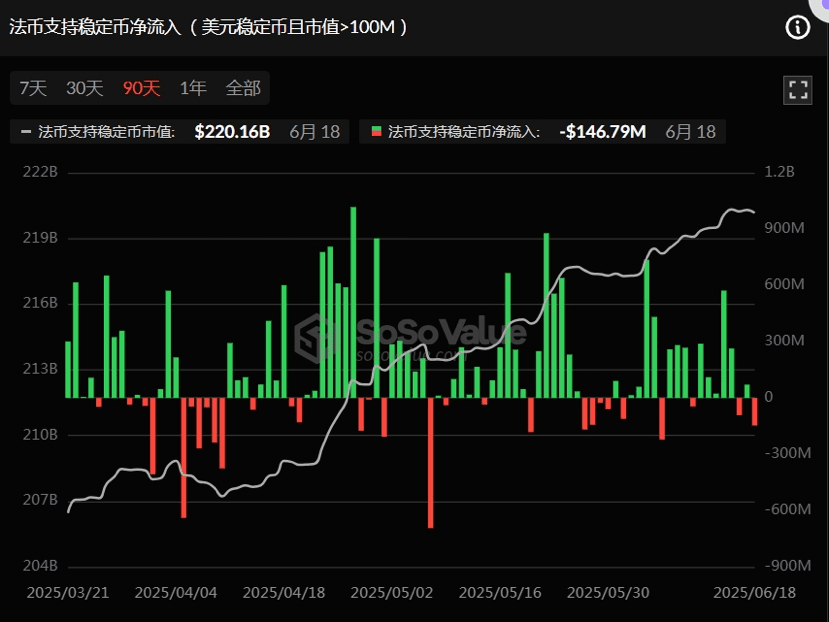Select the 90天 time range tab
Image resolution: width=829 pixels, height=622 pixels.
coord(141,88)
